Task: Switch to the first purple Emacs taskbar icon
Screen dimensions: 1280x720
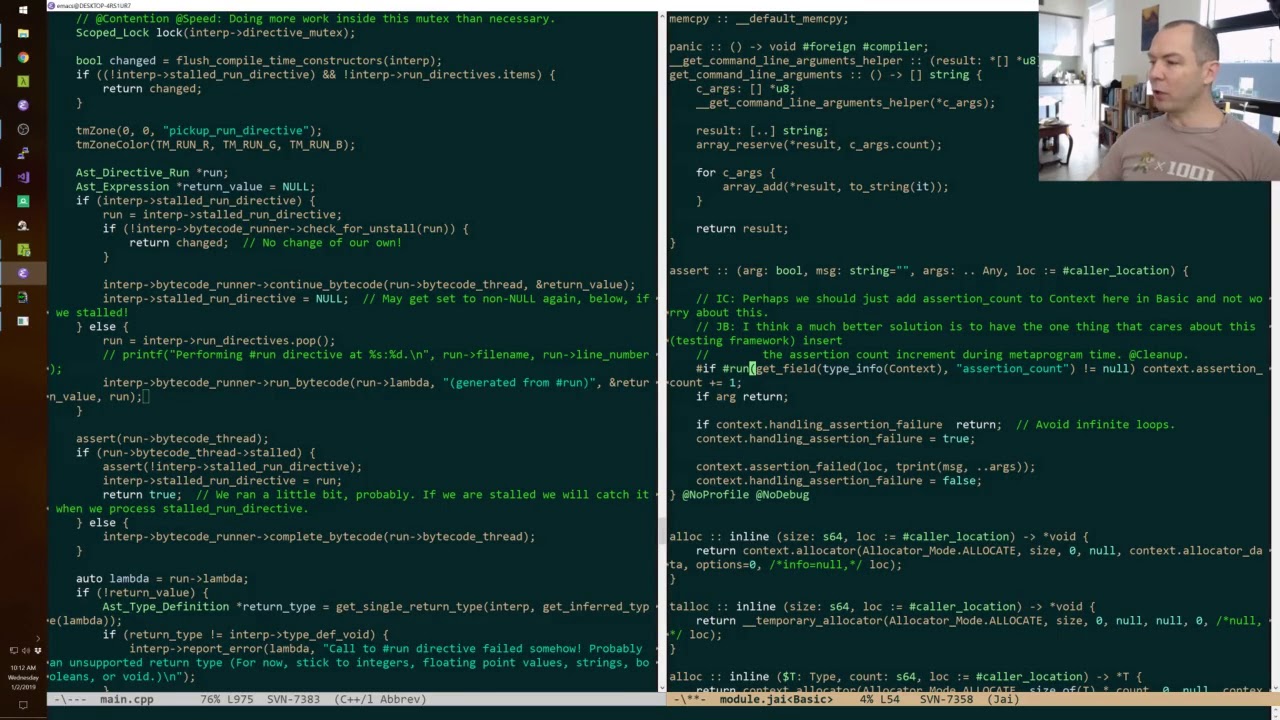Action: point(23,105)
